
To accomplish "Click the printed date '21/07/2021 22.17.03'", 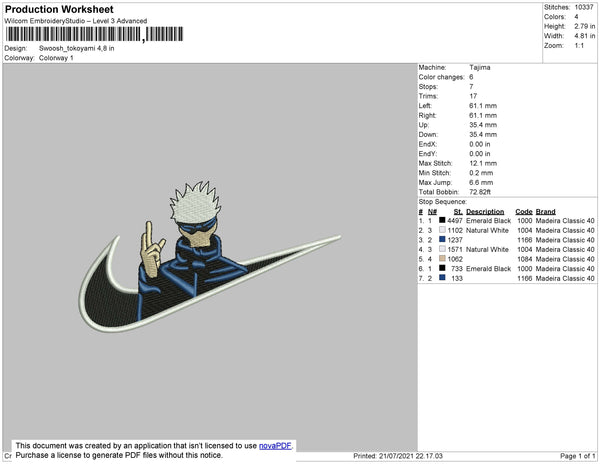I will pos(411,456).
